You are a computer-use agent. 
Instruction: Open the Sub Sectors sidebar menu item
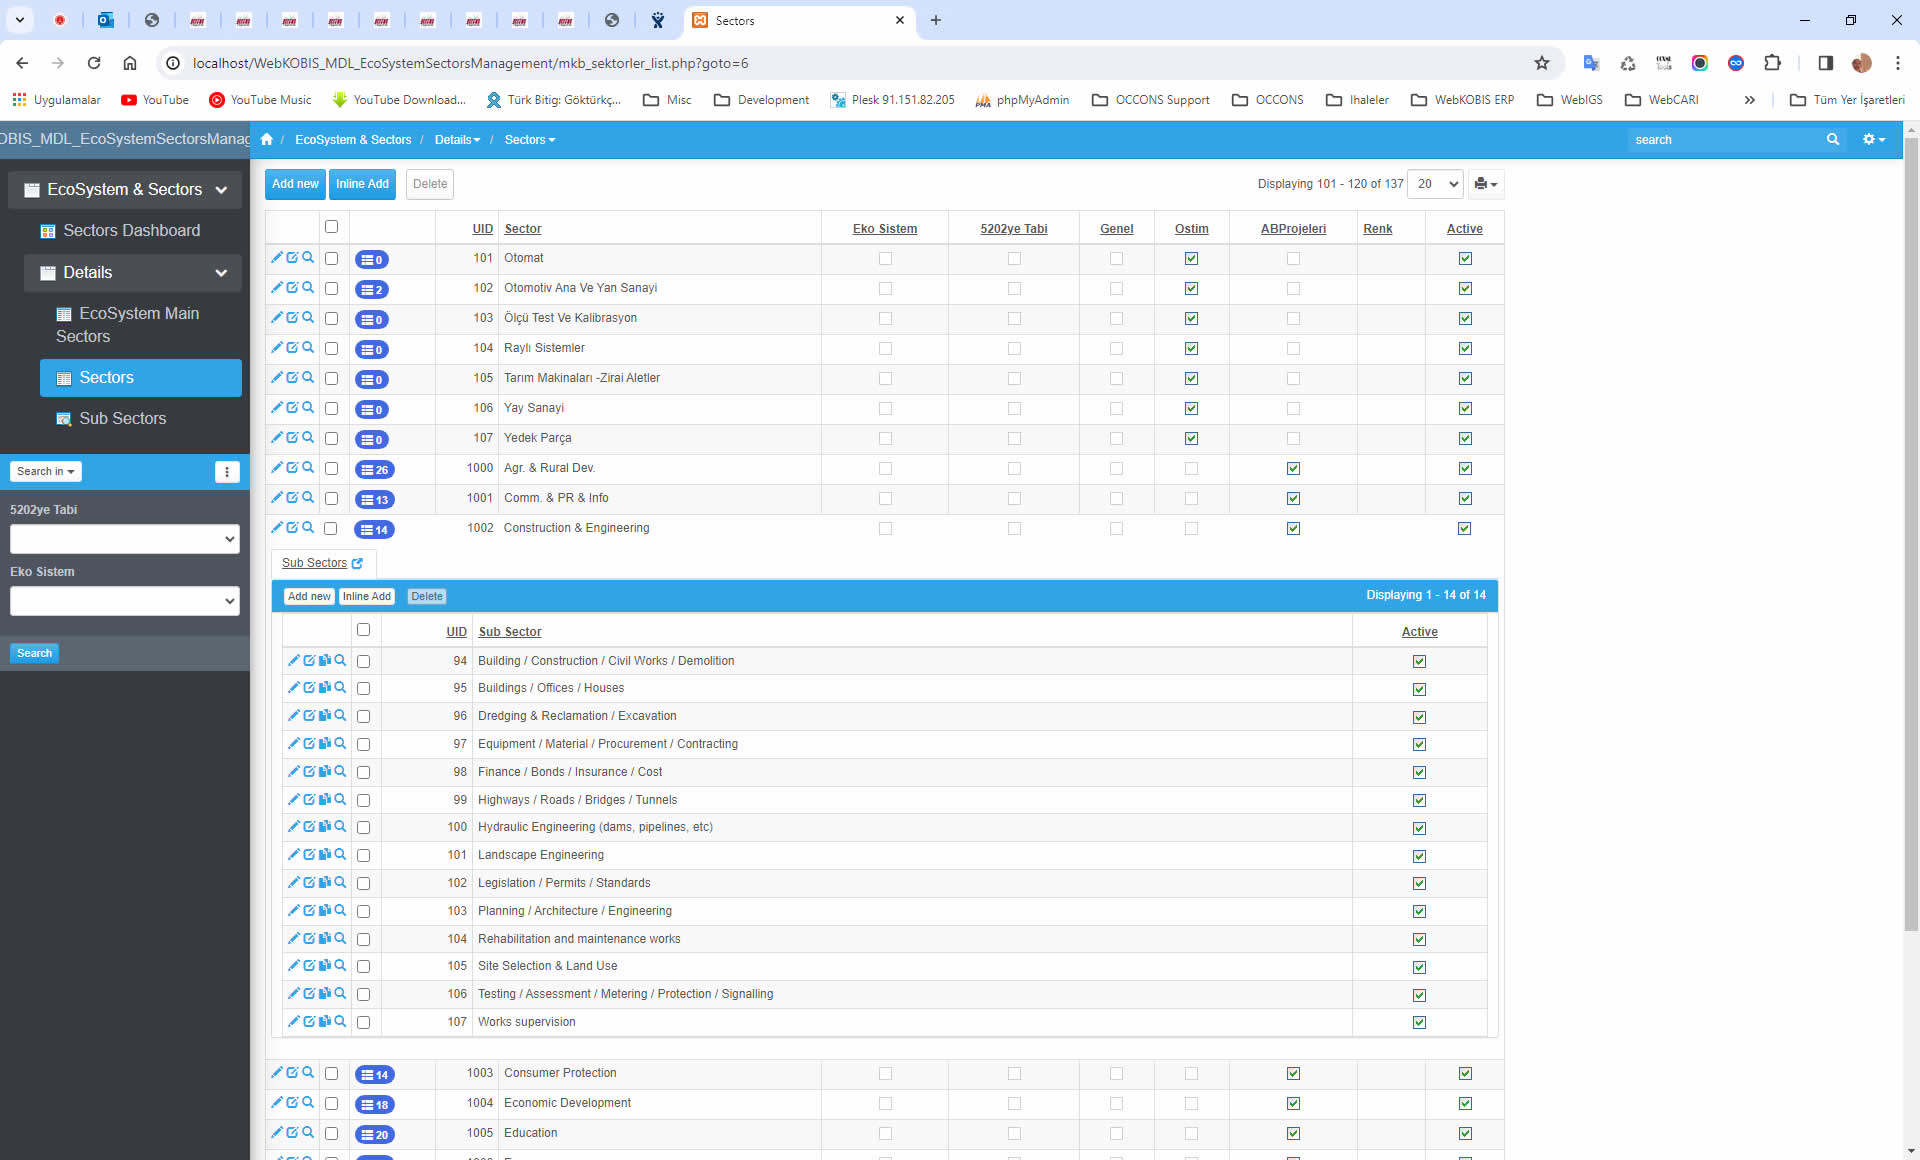[122, 419]
